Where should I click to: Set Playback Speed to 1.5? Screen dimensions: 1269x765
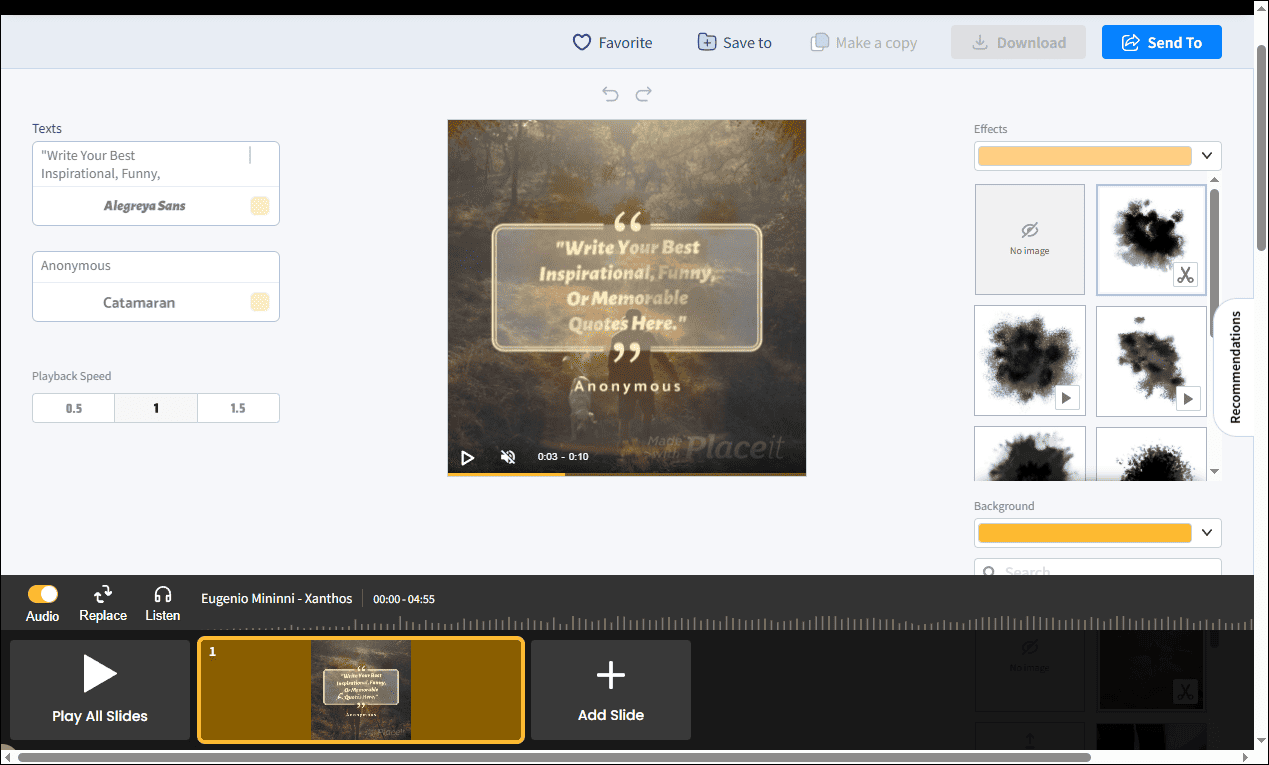(238, 407)
